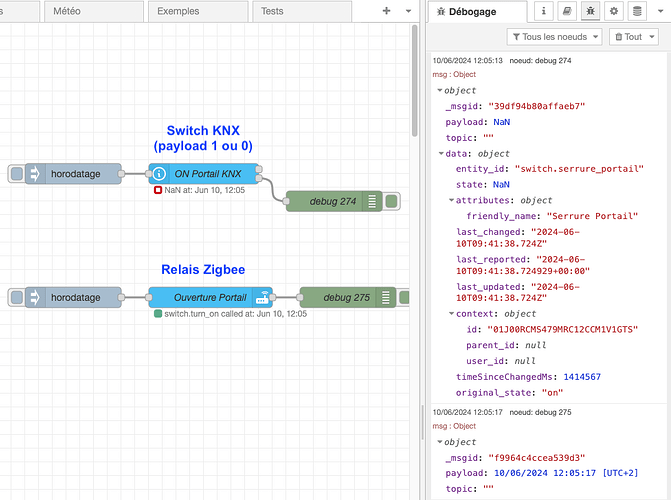Click the info icon on ON Portail KNX node
Viewport: 671px width, 500px height.
tap(159, 174)
